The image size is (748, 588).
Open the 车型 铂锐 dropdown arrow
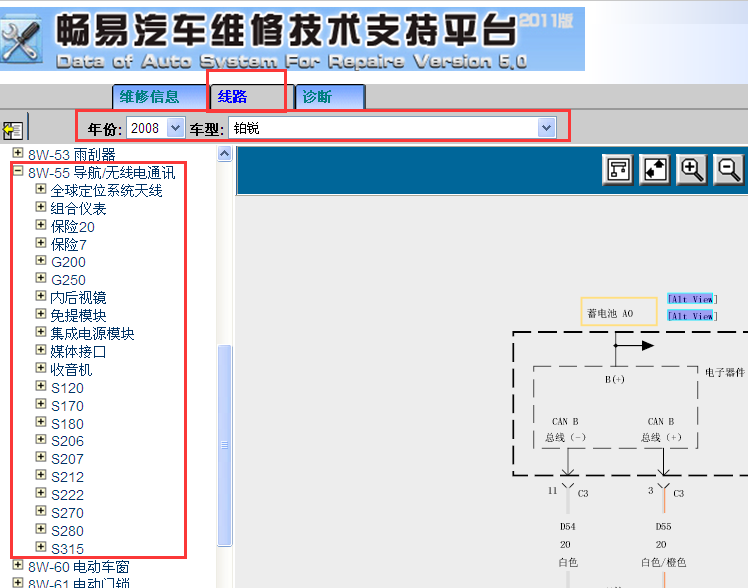click(x=547, y=128)
